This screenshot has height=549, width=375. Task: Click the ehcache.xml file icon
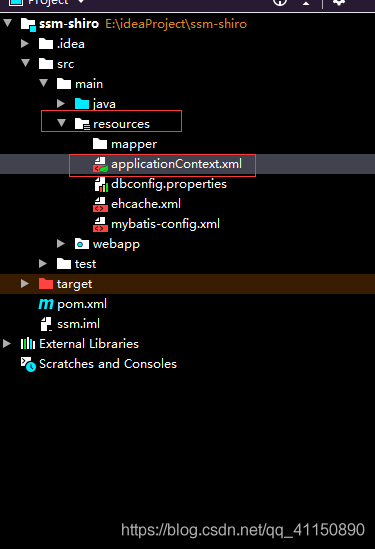[100, 204]
